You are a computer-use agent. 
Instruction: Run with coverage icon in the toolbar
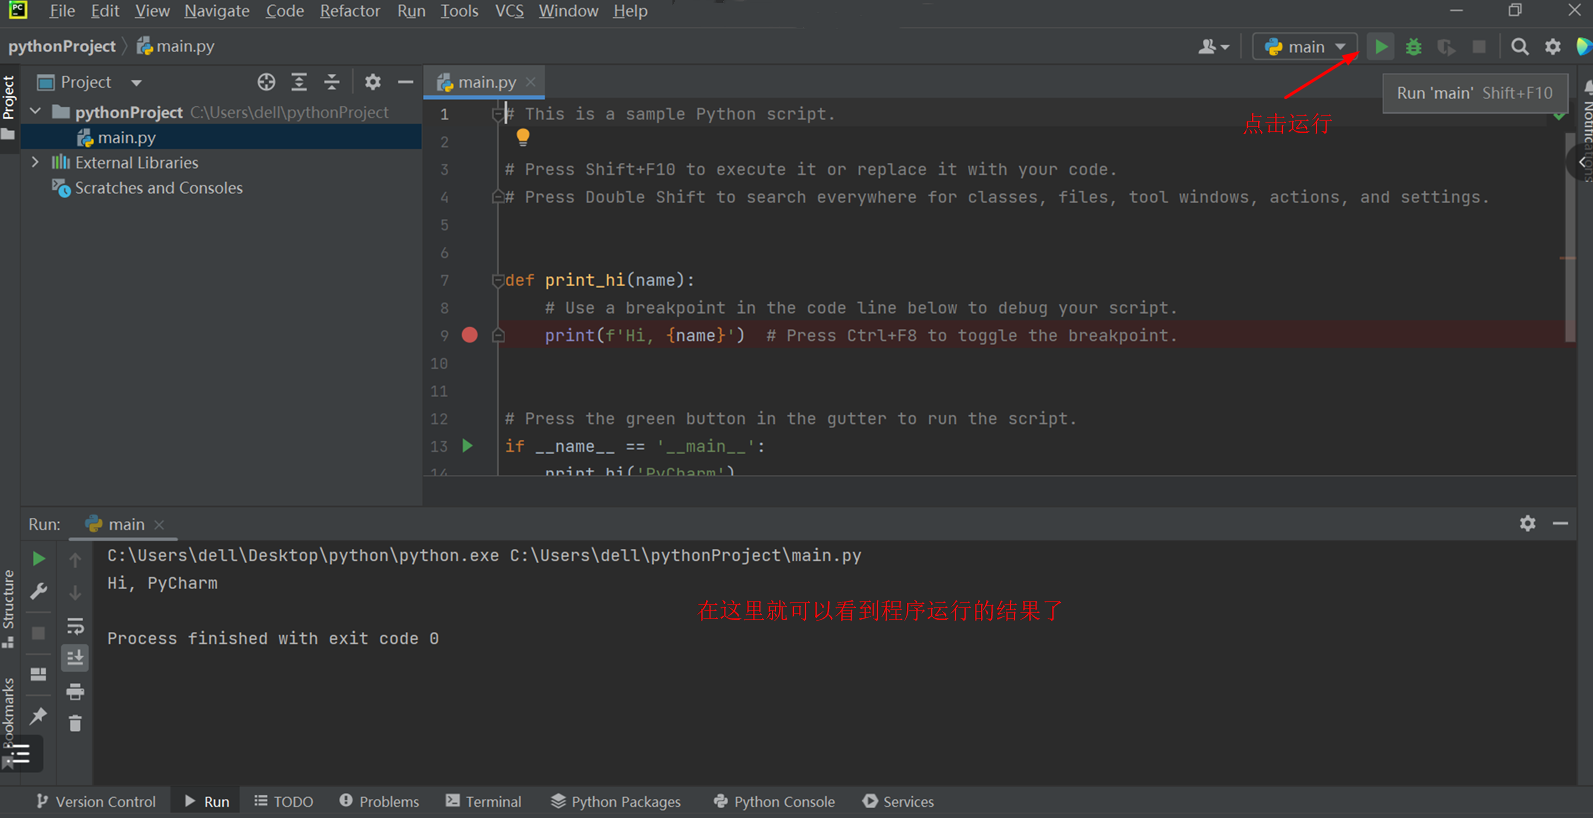1446,47
